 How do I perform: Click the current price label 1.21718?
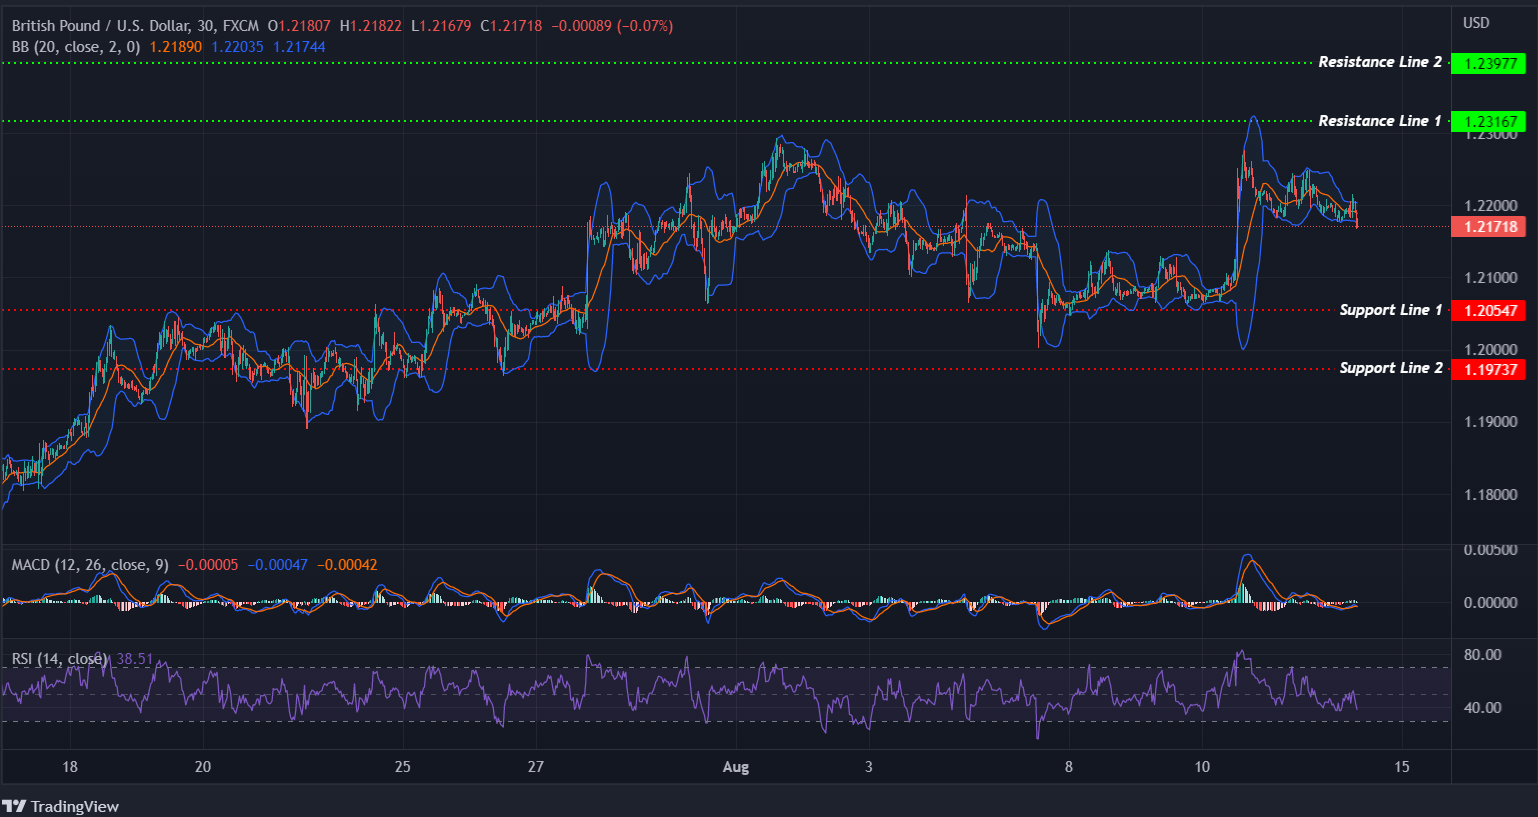tap(1489, 227)
